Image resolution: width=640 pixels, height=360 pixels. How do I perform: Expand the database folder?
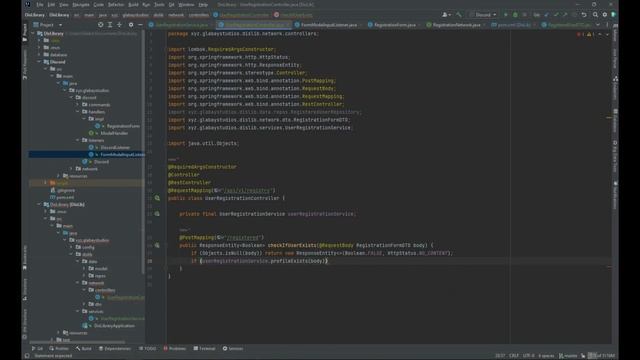coord(39,55)
